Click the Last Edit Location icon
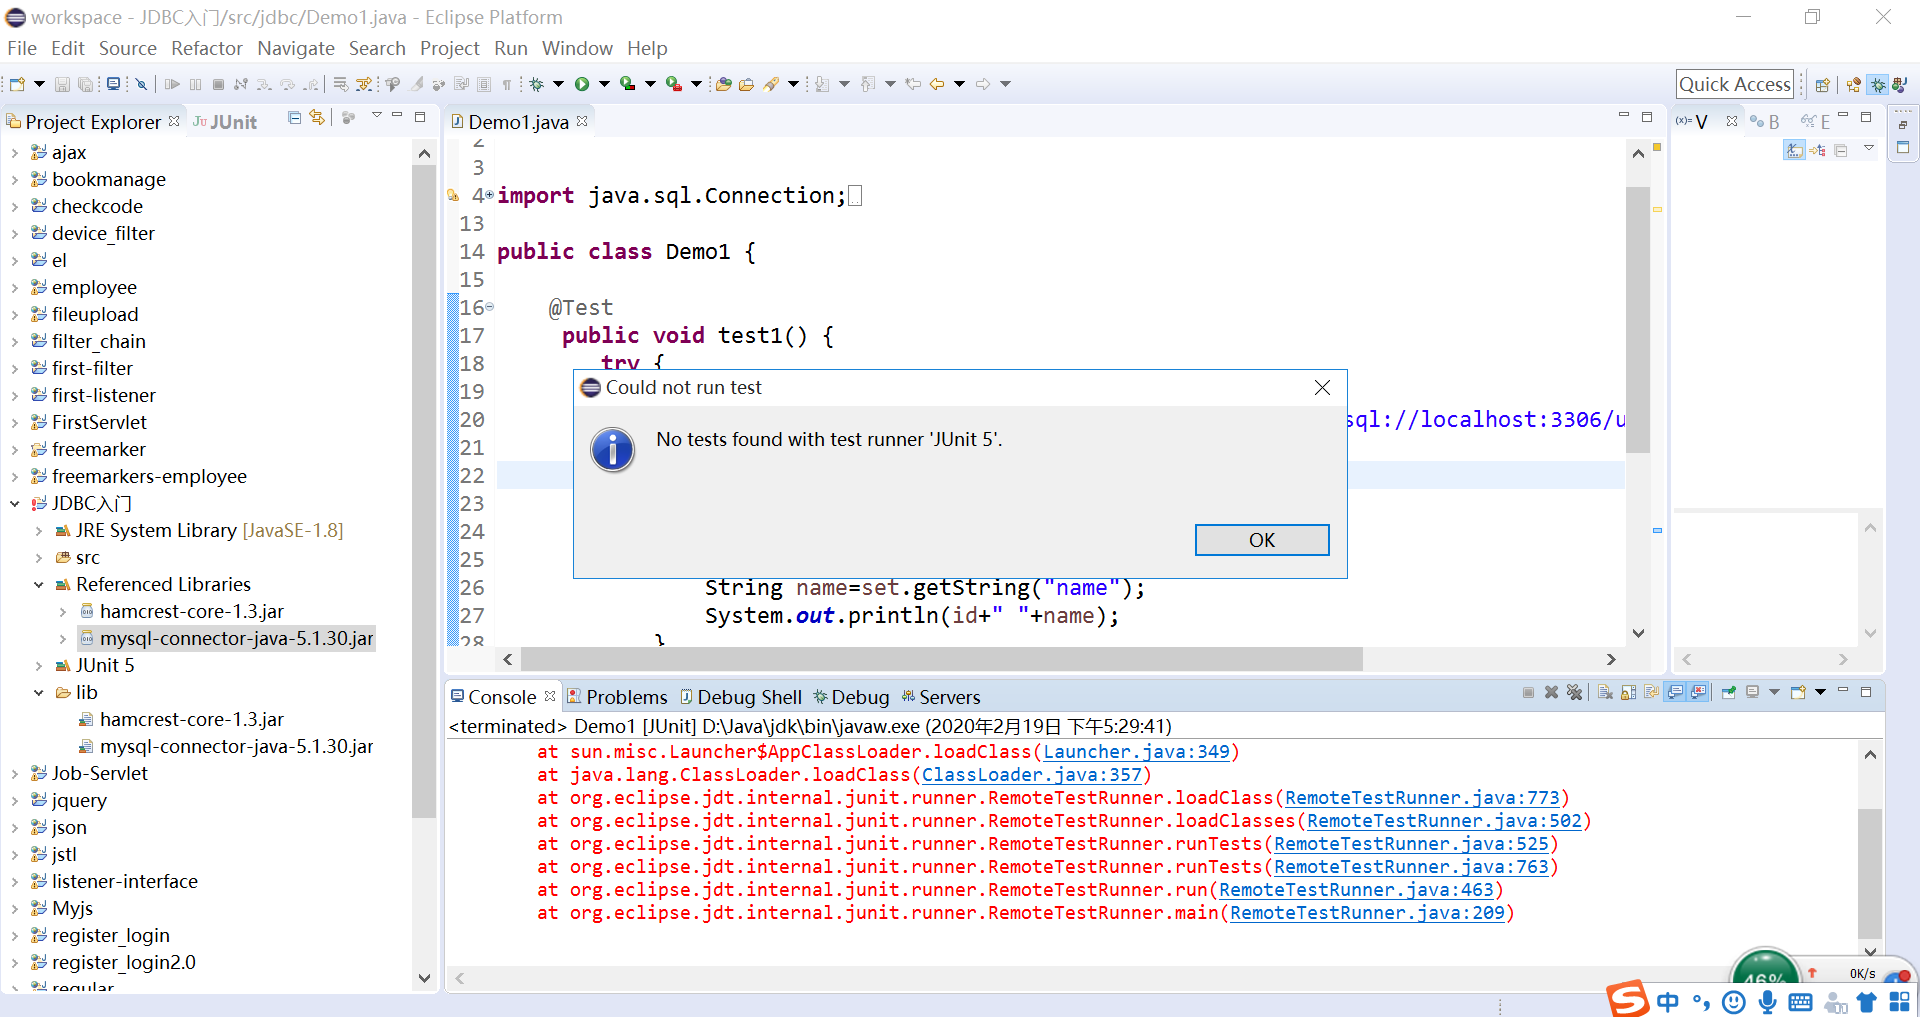 click(x=913, y=84)
